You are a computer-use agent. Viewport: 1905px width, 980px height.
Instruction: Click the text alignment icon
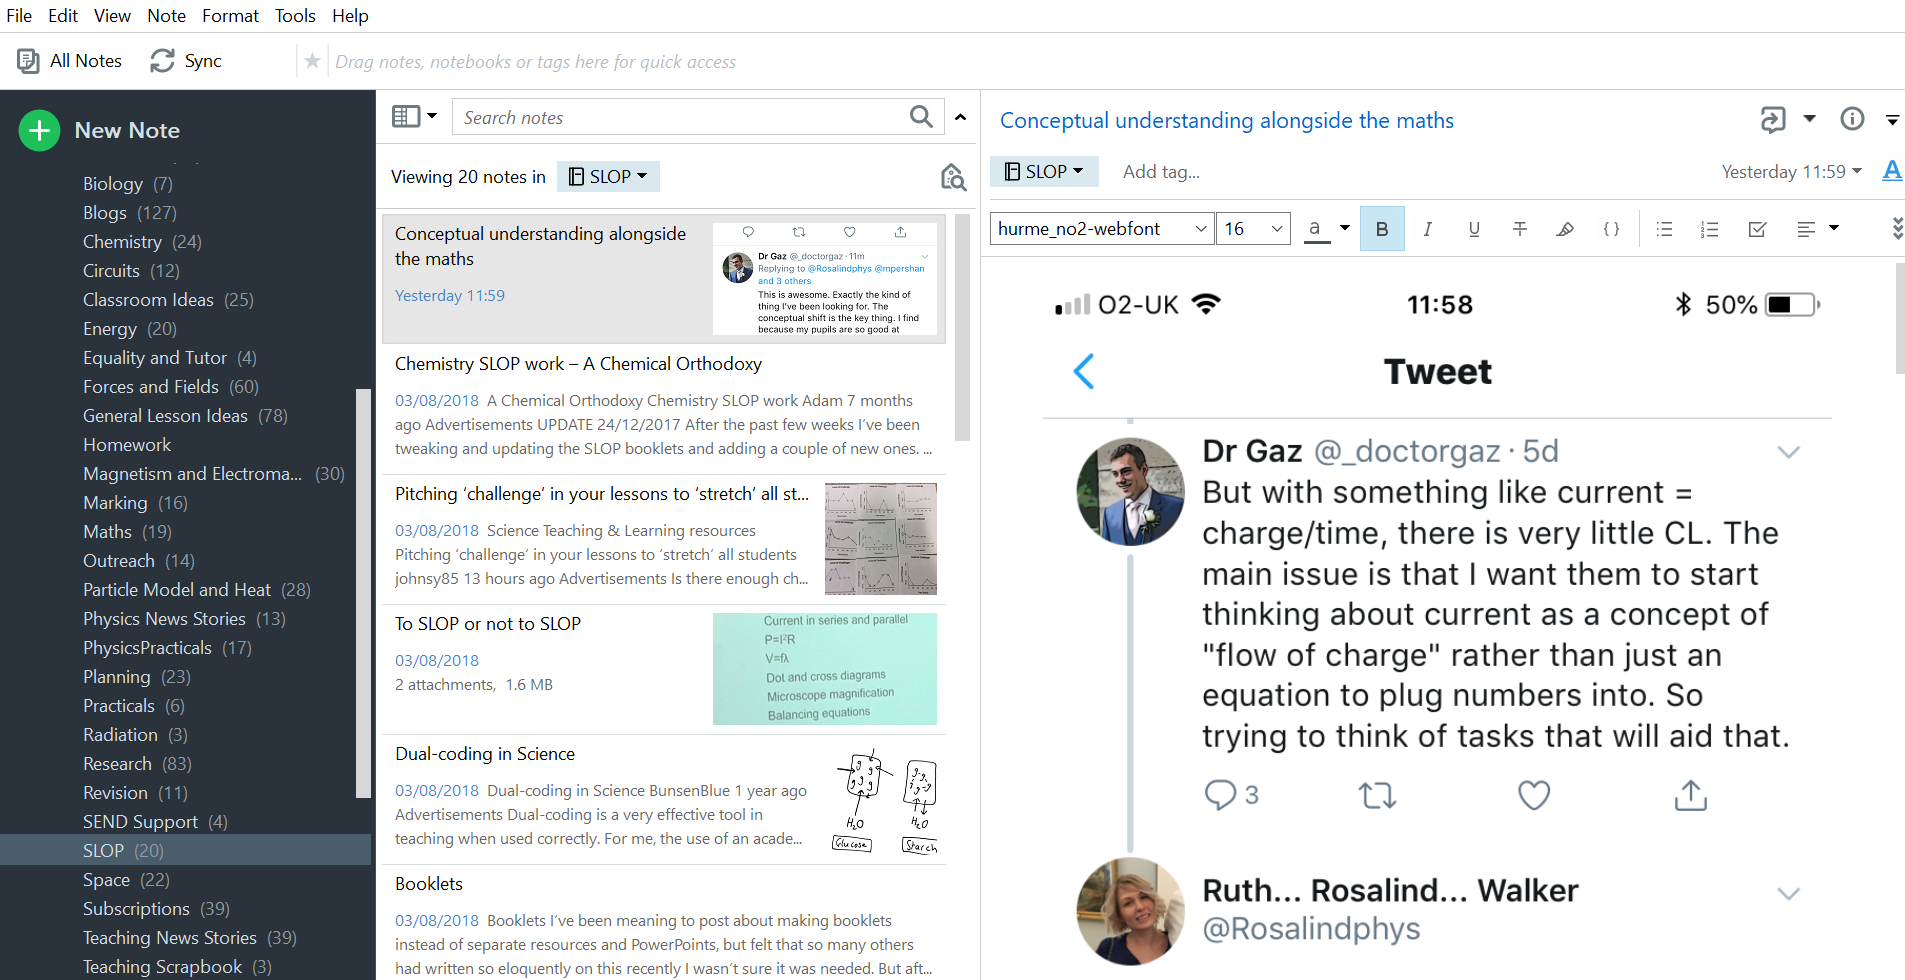click(x=1805, y=229)
